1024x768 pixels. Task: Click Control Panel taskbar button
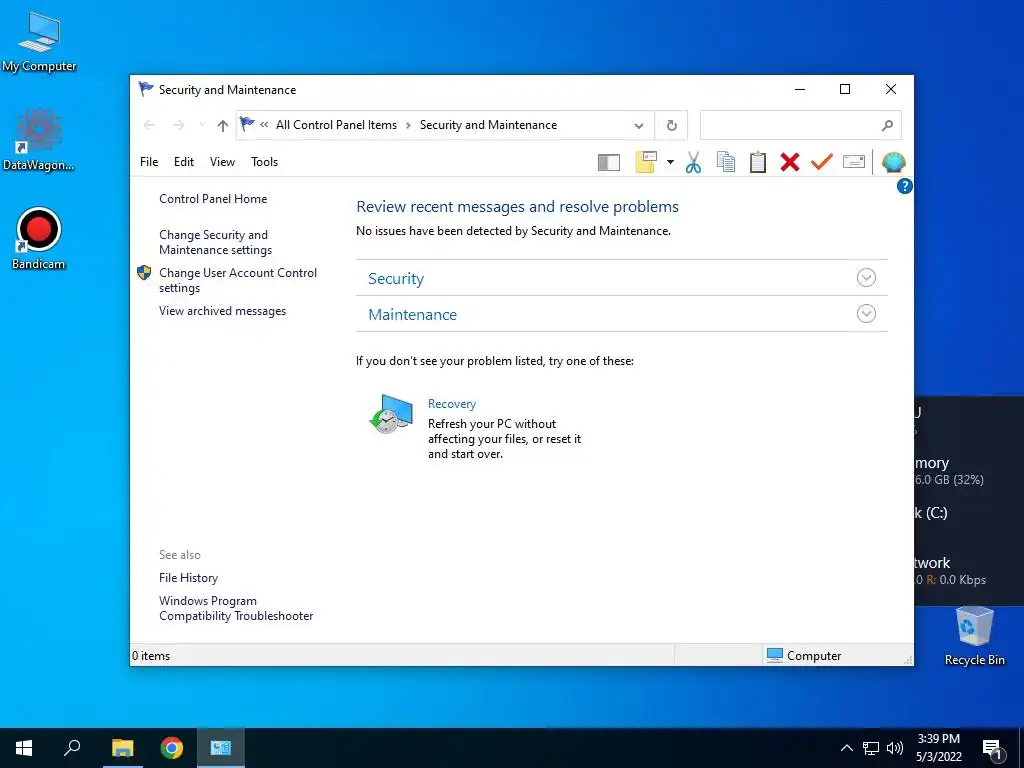pos(221,748)
